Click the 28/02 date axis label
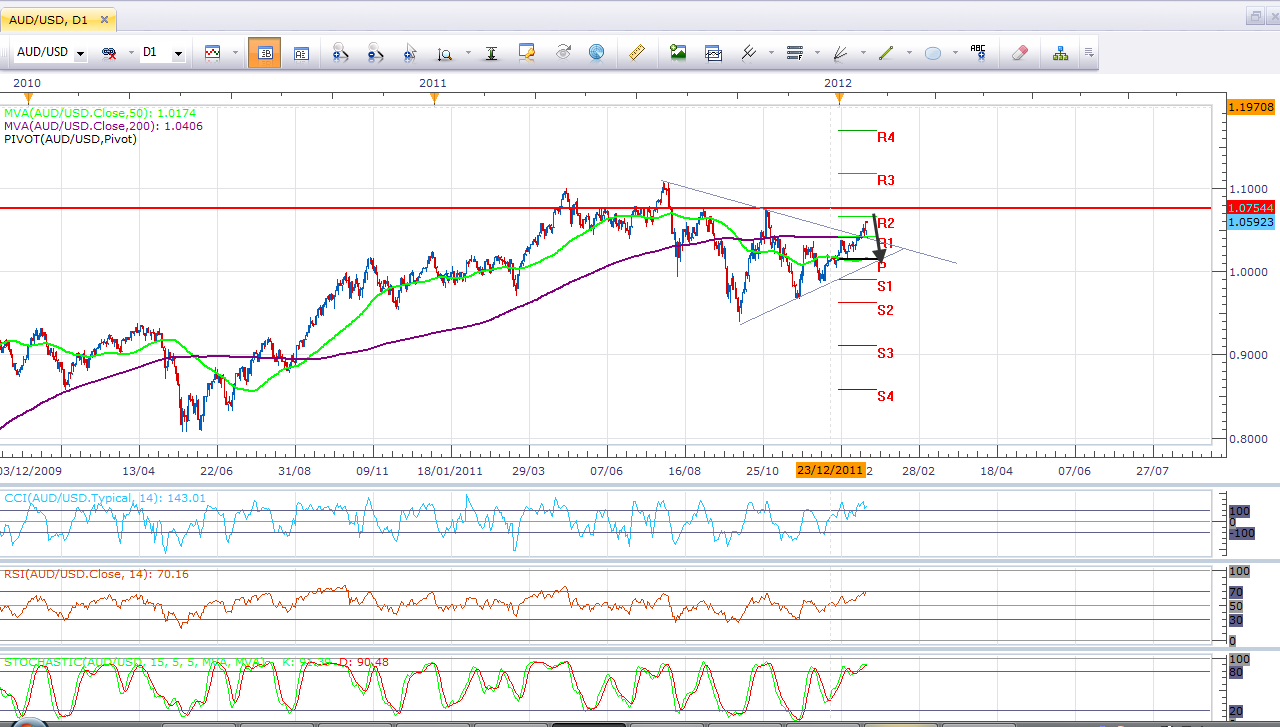 tap(918, 470)
